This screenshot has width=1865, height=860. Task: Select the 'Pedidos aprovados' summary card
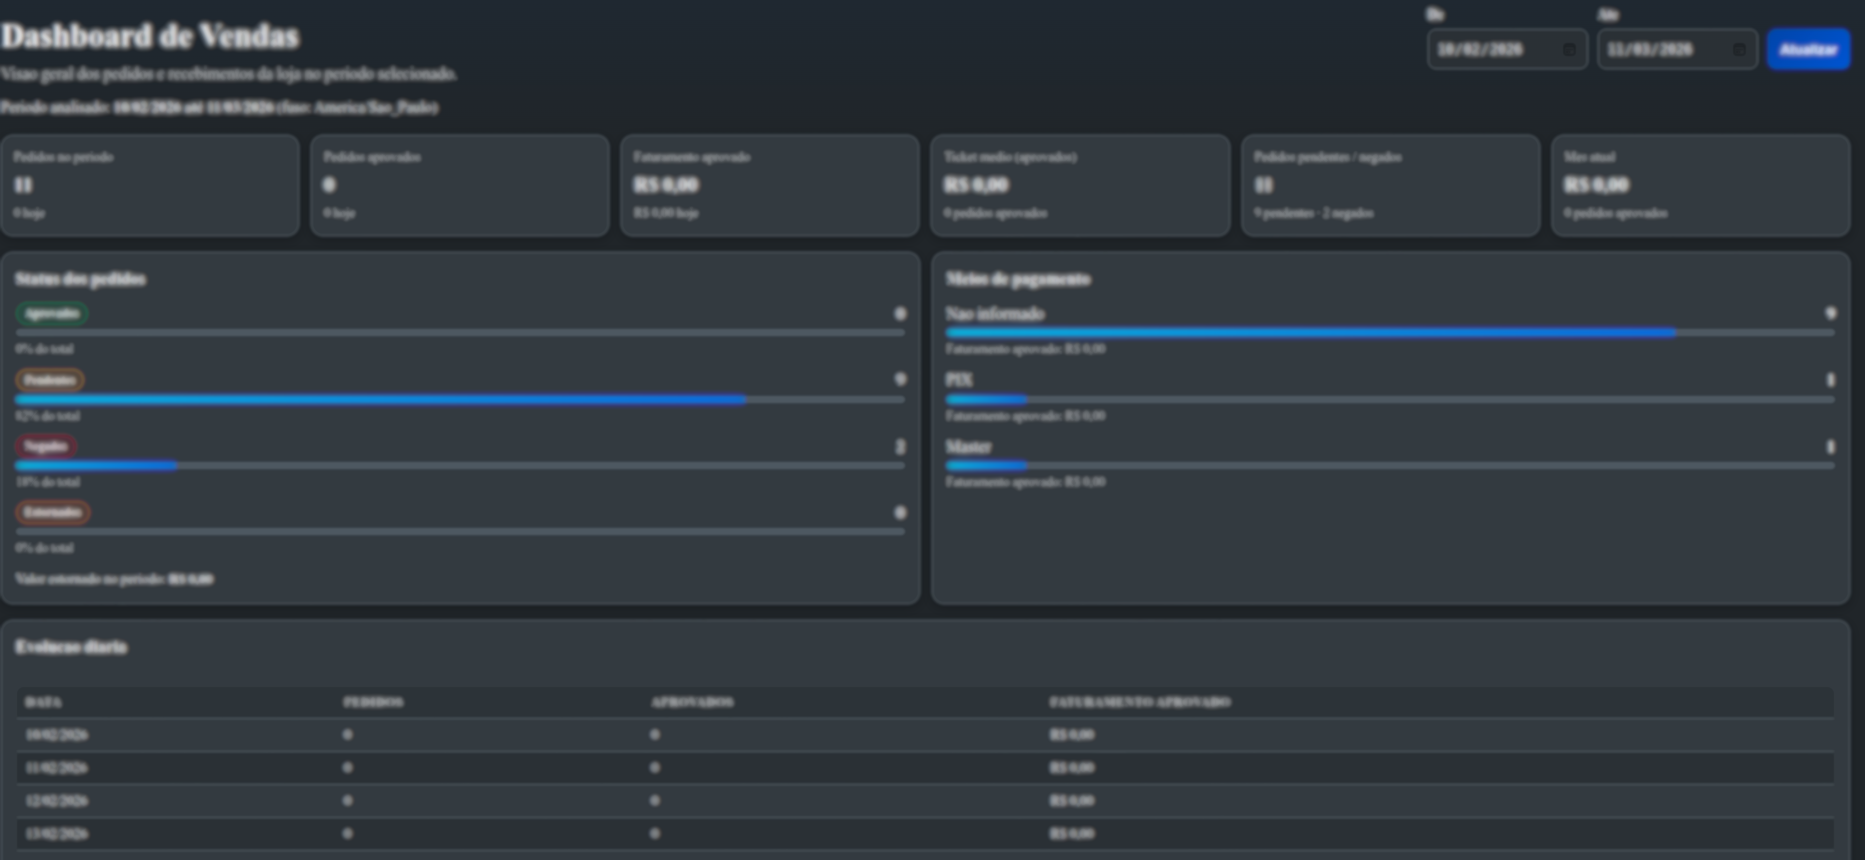point(460,186)
